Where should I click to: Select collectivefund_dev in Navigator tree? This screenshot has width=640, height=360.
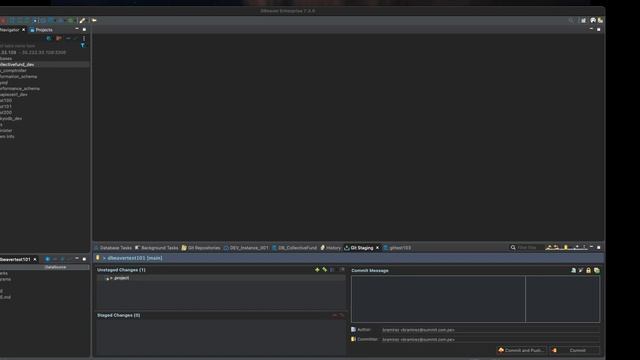[17, 64]
